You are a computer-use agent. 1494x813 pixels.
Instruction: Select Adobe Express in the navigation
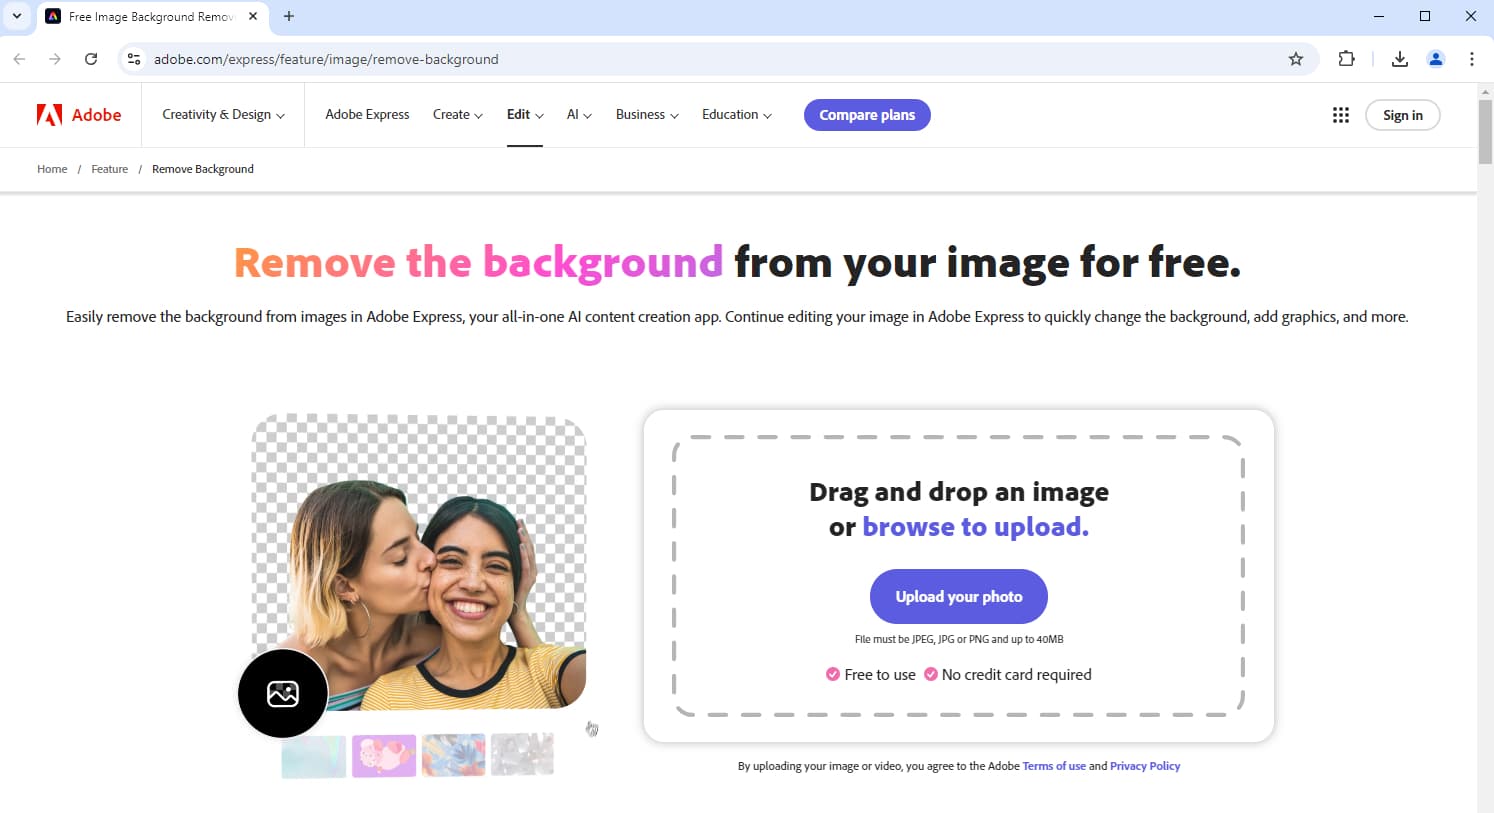click(367, 114)
